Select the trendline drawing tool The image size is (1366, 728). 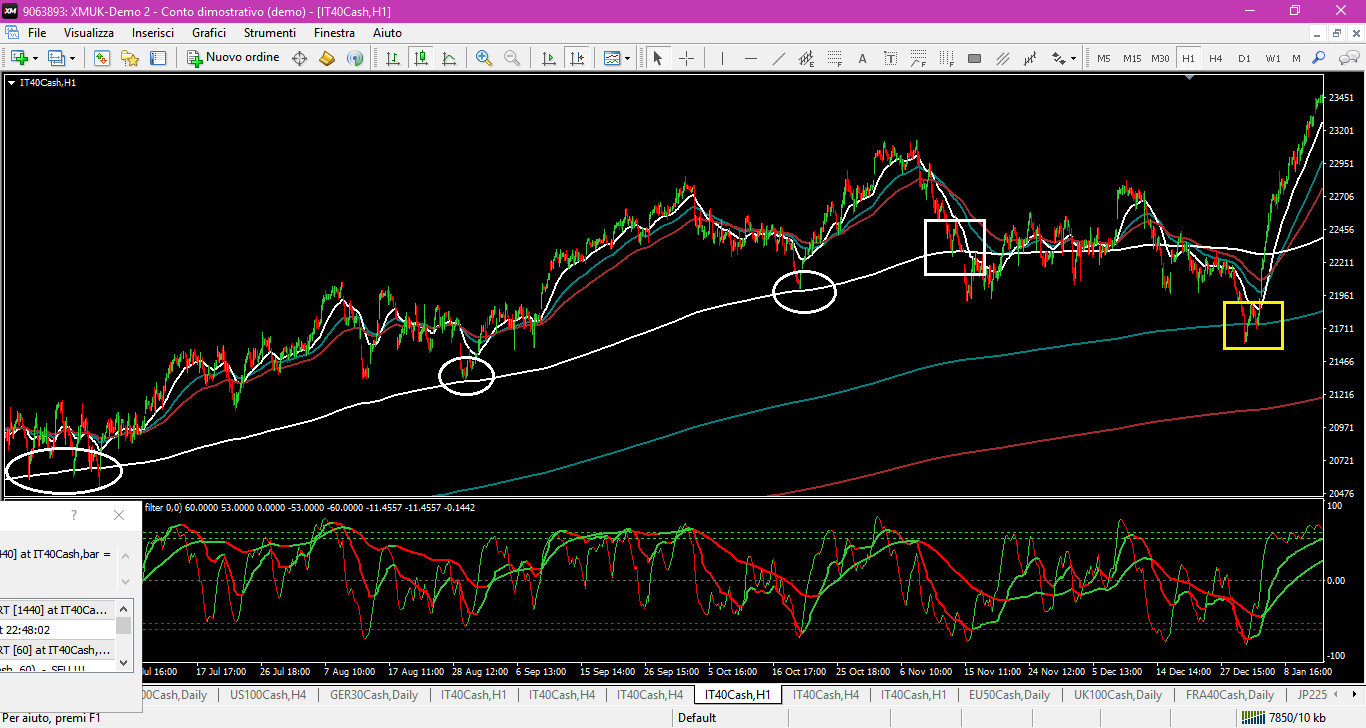point(778,58)
